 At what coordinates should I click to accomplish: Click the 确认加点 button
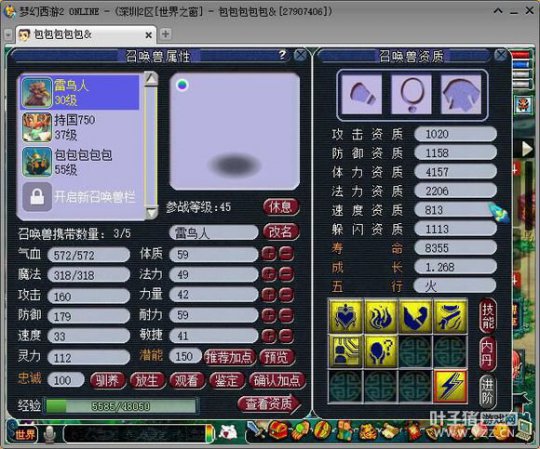pos(277,380)
